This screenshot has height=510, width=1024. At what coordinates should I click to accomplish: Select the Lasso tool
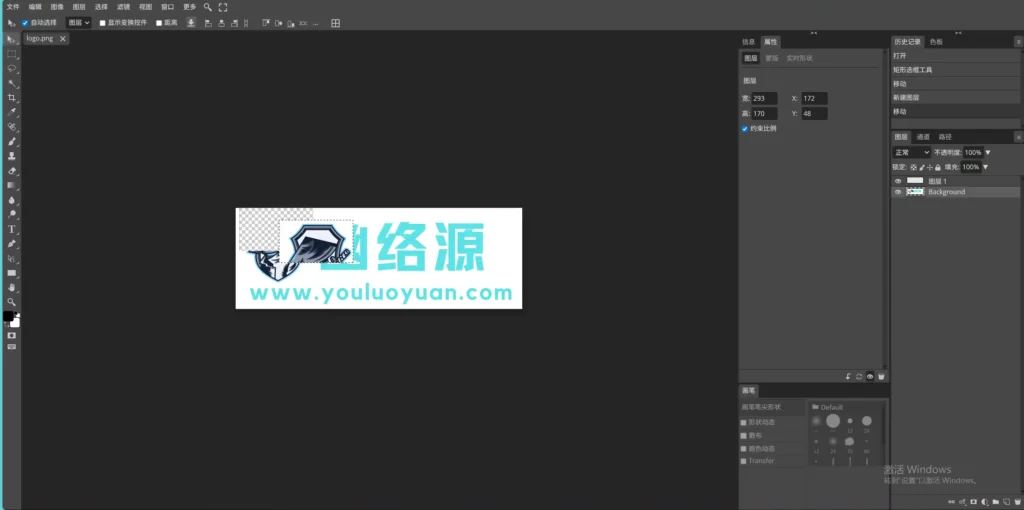(x=12, y=69)
